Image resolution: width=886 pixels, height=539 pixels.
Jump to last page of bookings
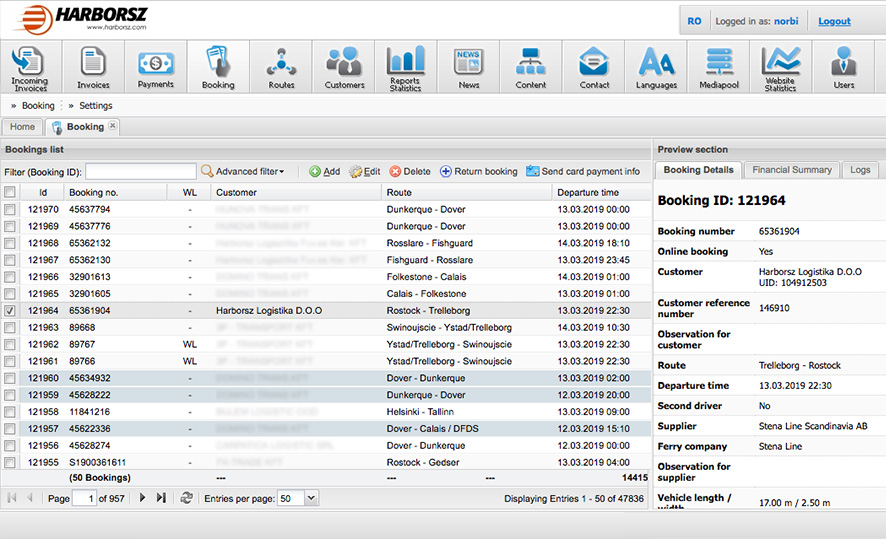[x=161, y=498]
